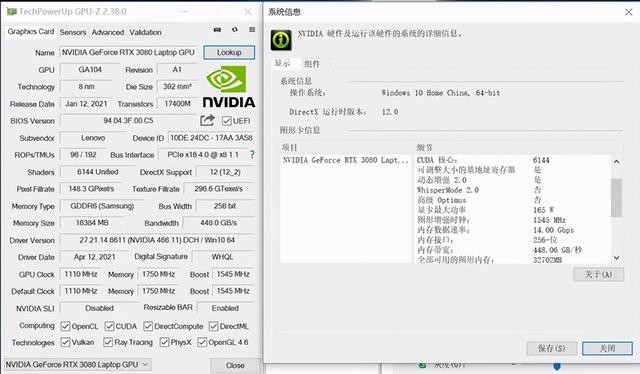This screenshot has width=640, height=374.
Task: Toggle the OpenCL checkbox
Action: [x=65, y=326]
